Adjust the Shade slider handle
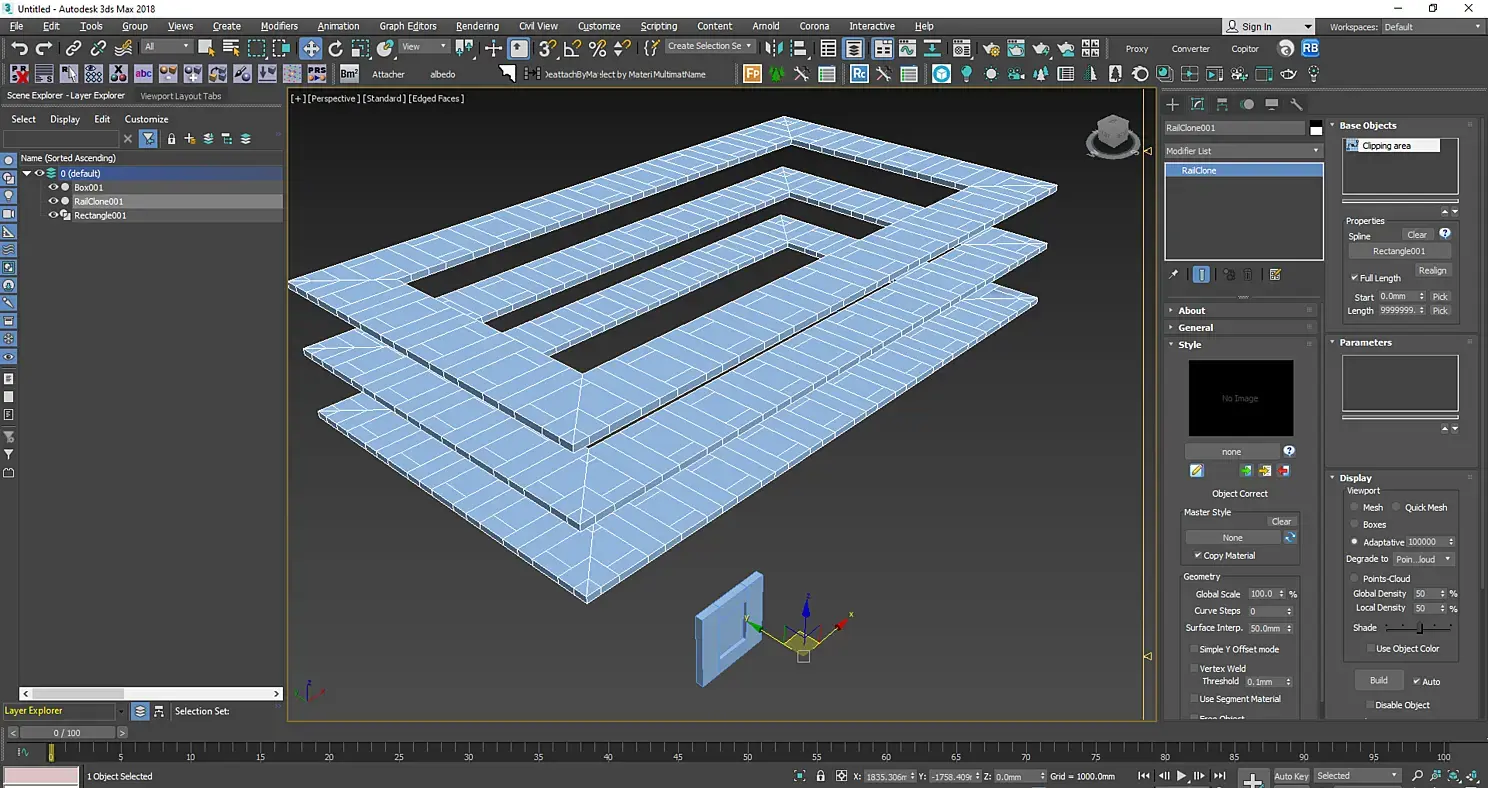 coord(1419,628)
